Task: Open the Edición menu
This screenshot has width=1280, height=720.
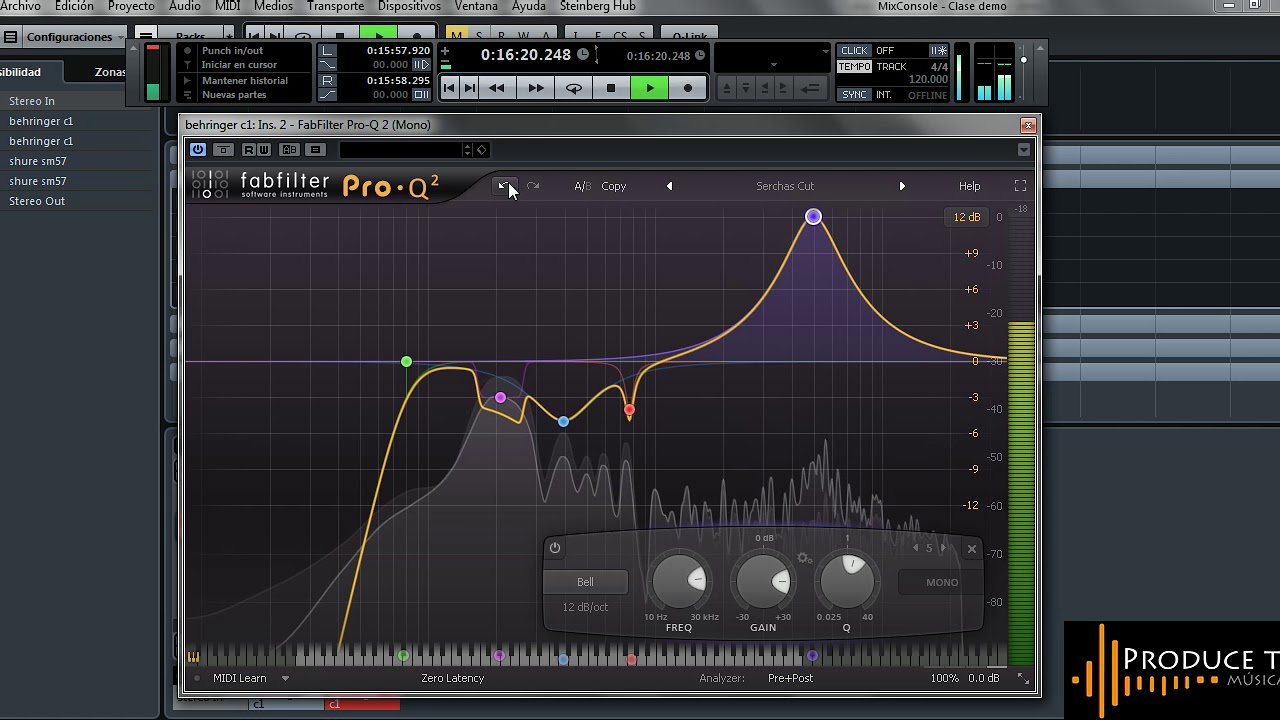Action: tap(74, 6)
